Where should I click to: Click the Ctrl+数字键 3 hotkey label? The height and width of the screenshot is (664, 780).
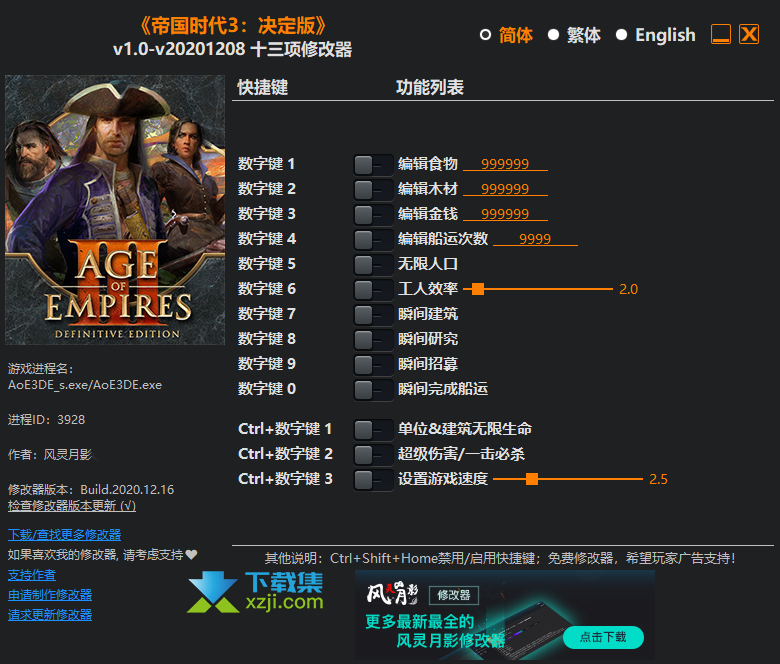tap(285, 479)
